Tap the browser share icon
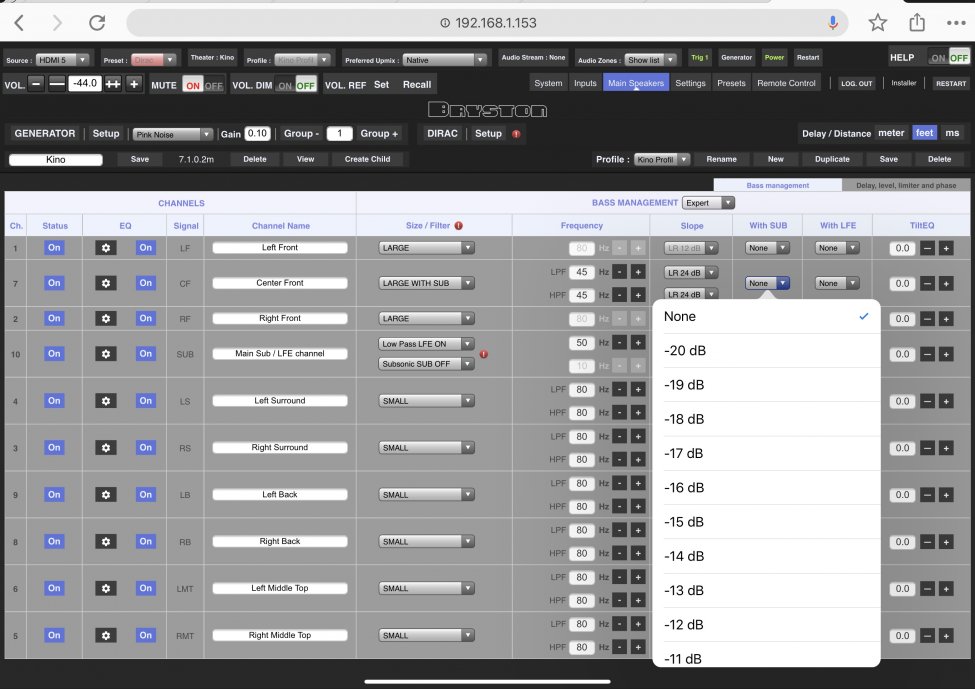The image size is (975, 689). pos(916,23)
